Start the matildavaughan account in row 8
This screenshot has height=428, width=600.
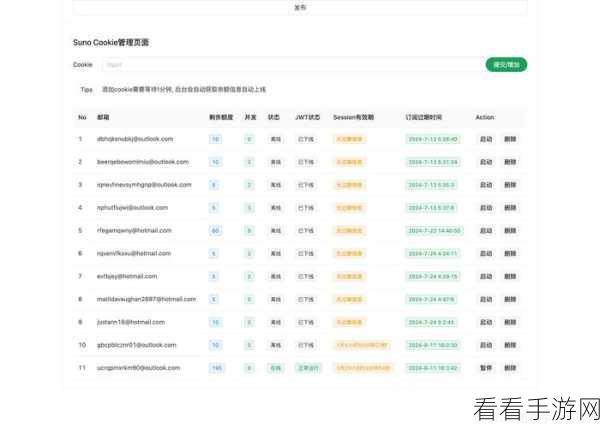click(486, 299)
